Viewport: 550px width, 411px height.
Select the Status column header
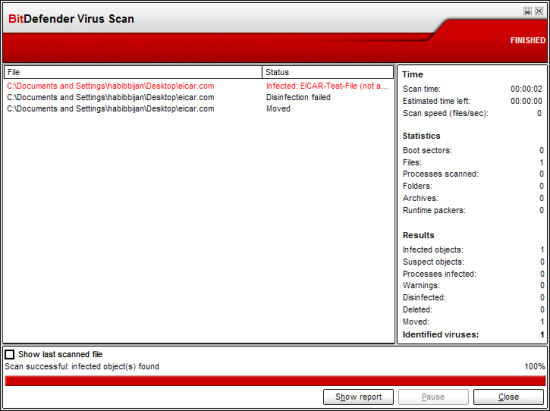328,72
